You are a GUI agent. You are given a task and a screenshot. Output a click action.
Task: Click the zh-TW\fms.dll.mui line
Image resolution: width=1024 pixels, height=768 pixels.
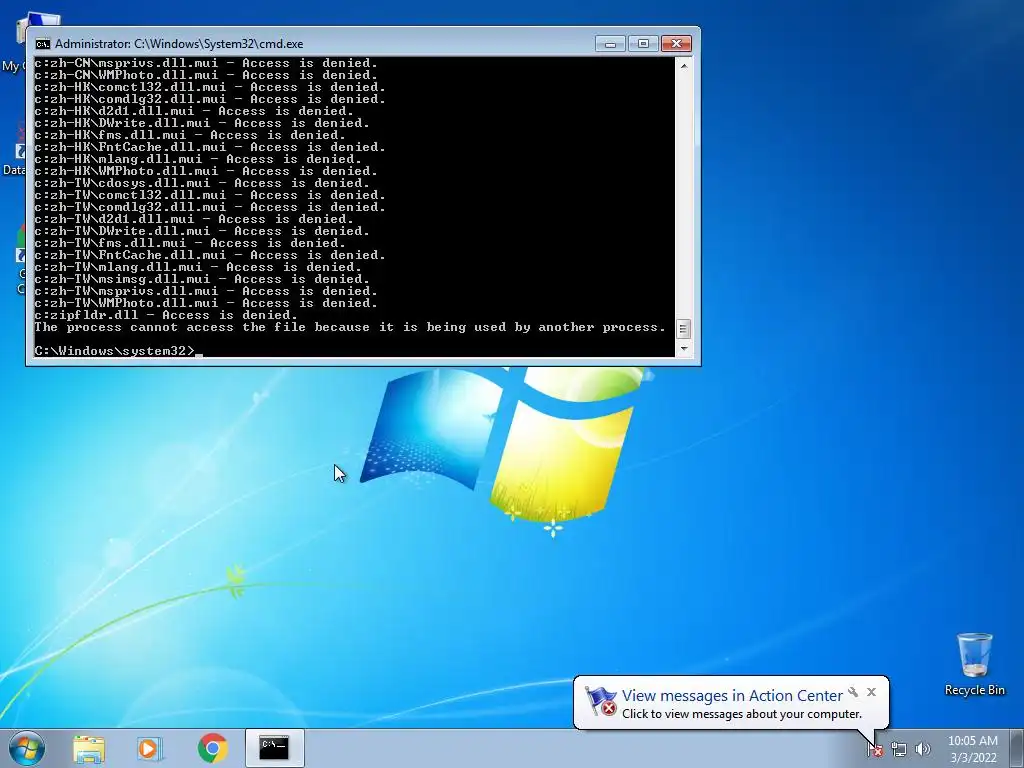[x=190, y=243]
